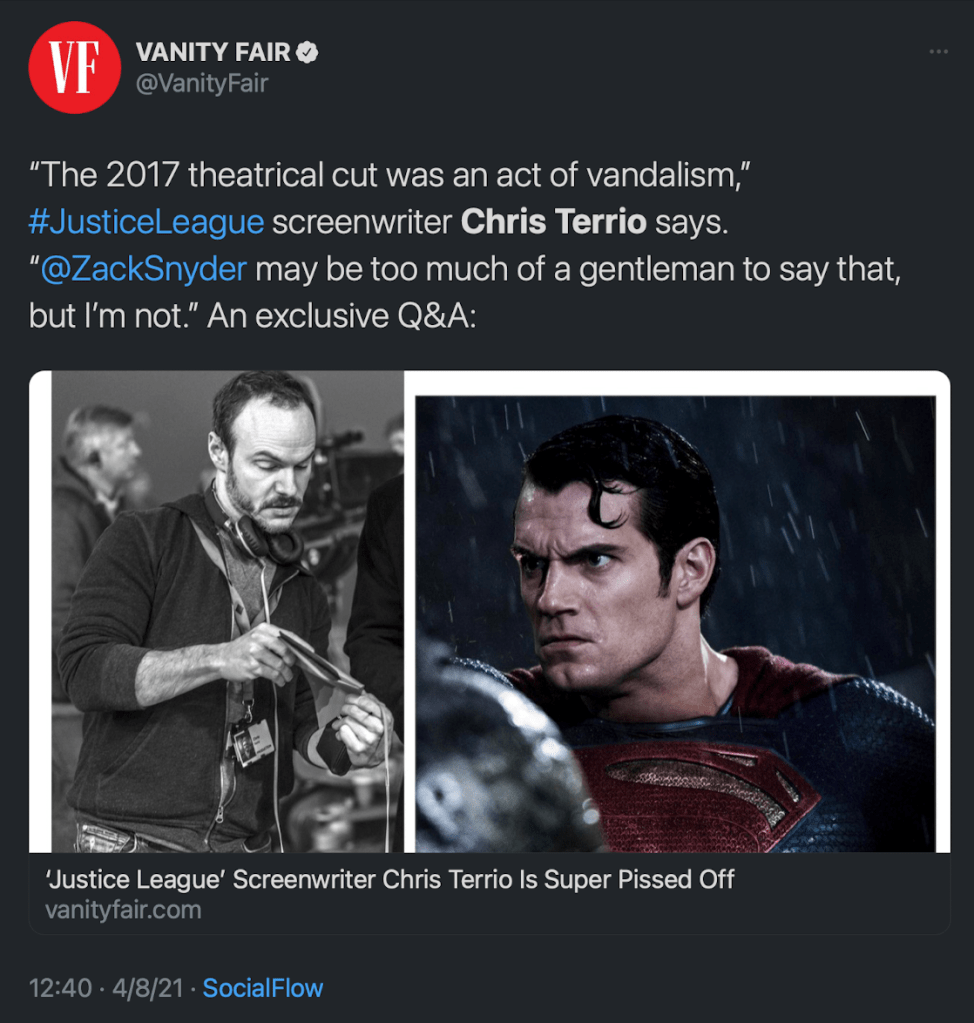Open the VANITY FAIR display name
Image resolution: width=974 pixels, height=1023 pixels.
(x=213, y=53)
